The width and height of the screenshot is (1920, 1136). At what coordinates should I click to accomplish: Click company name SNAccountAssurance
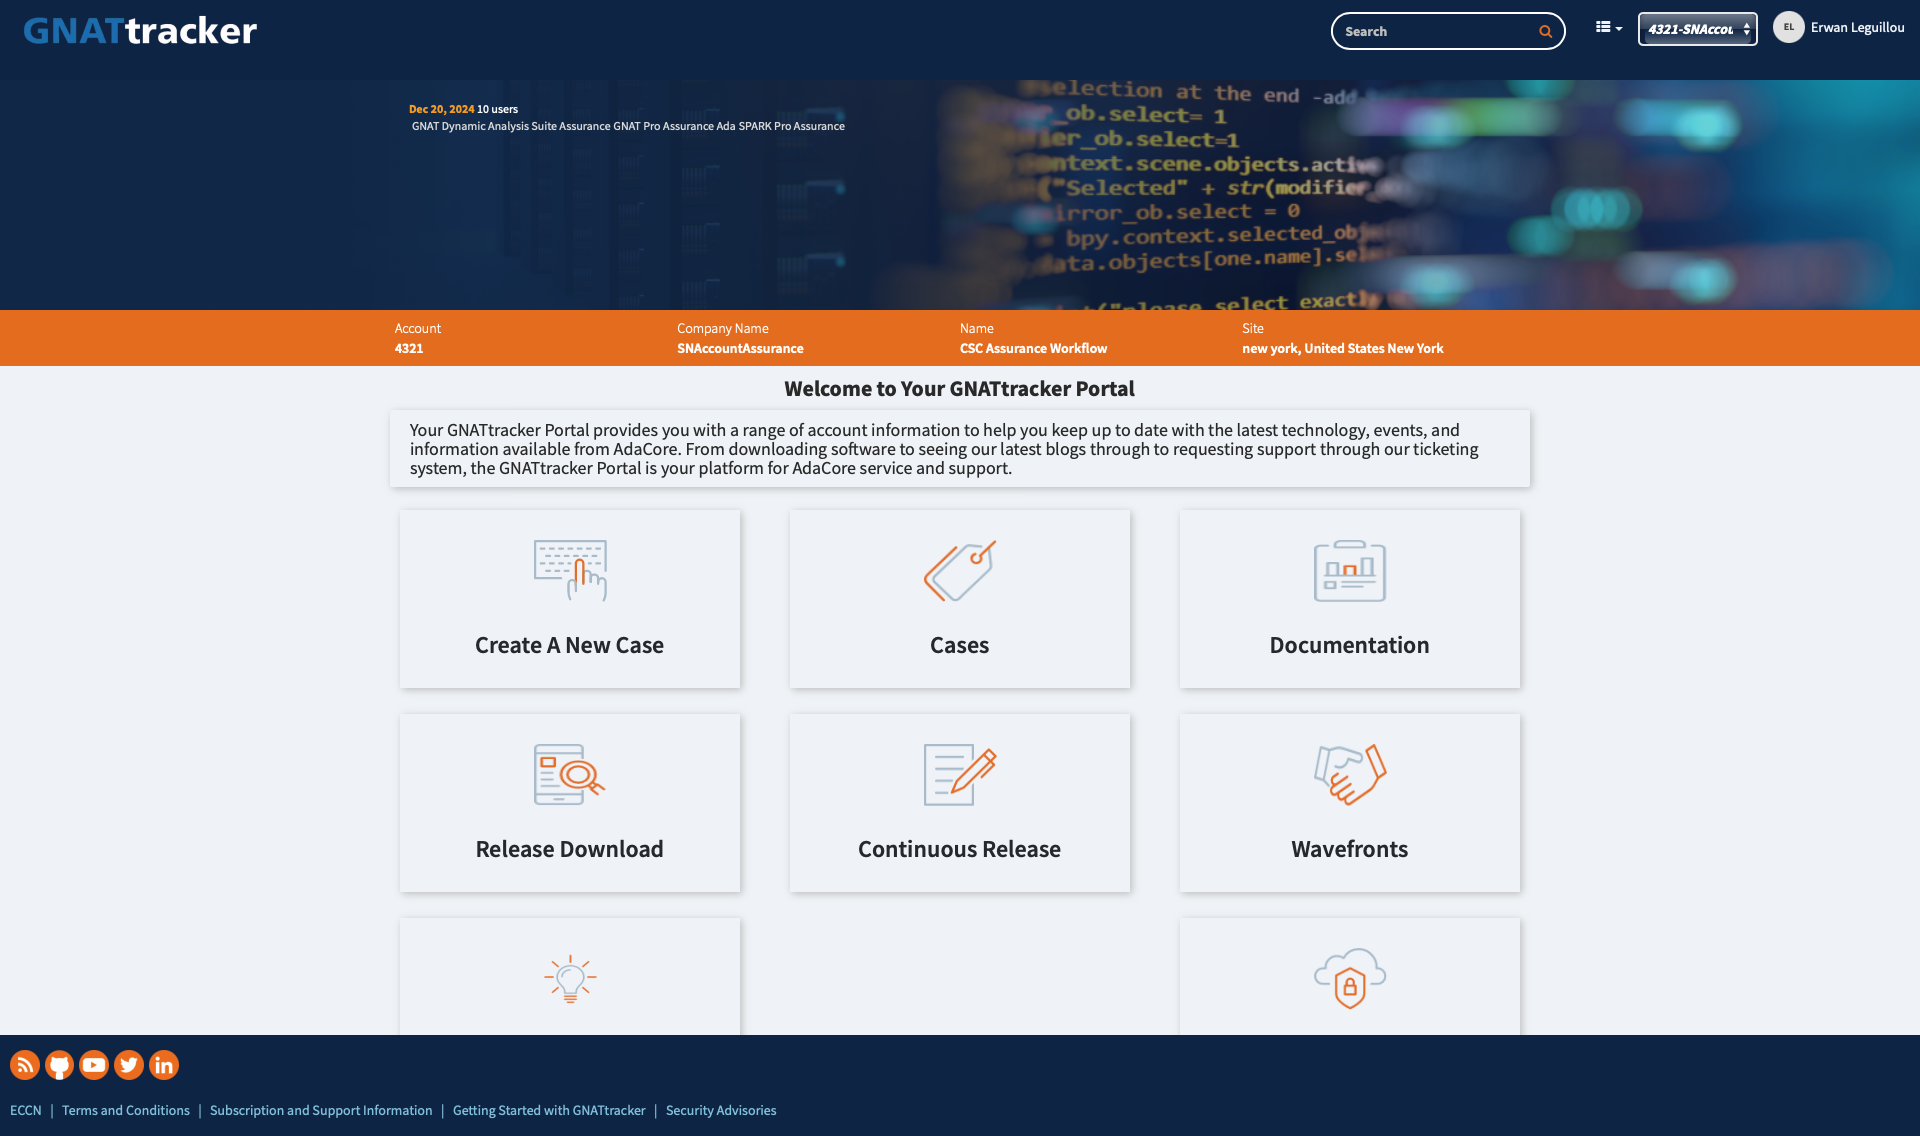coord(740,349)
